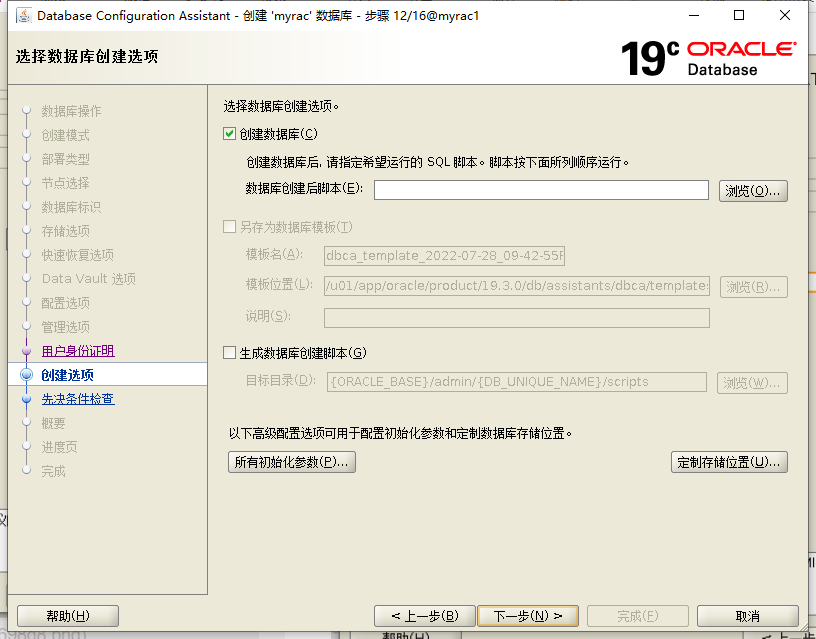Screen dimensions: 816x639
Task: Click the 概要 step in sidebar
Action: click(54, 423)
